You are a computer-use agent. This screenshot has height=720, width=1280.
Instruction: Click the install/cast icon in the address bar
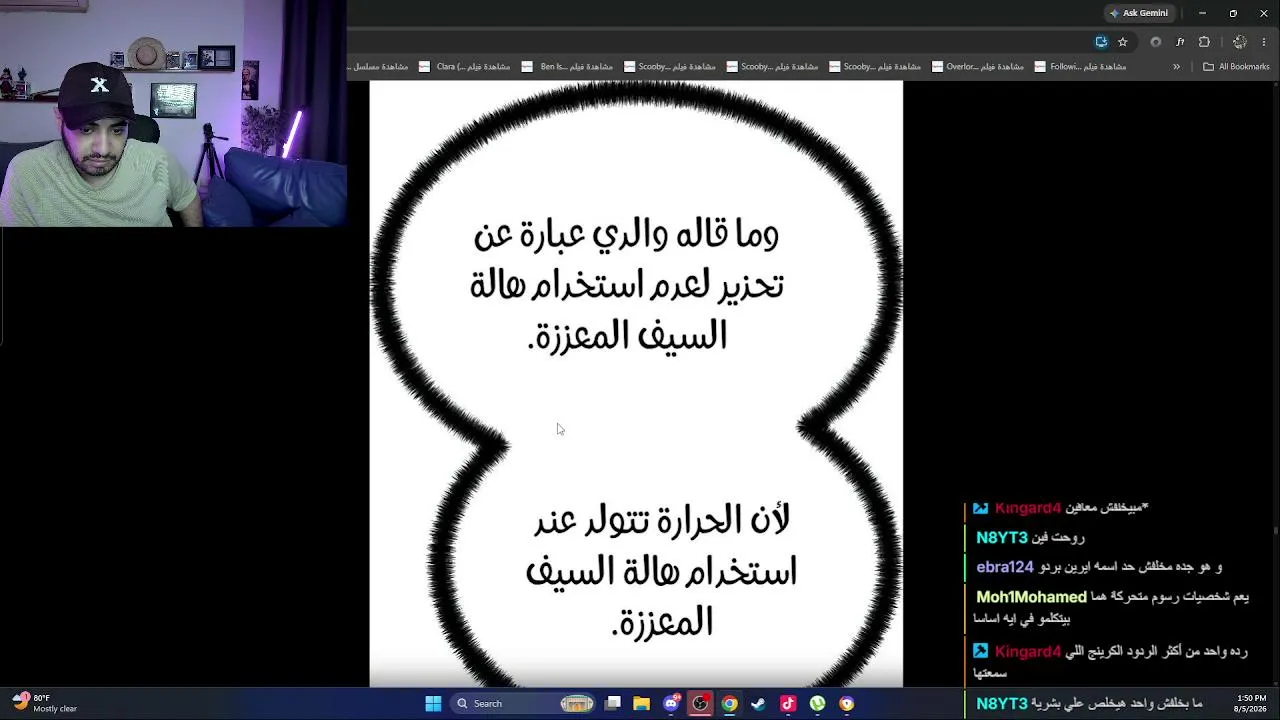[x=1101, y=42]
